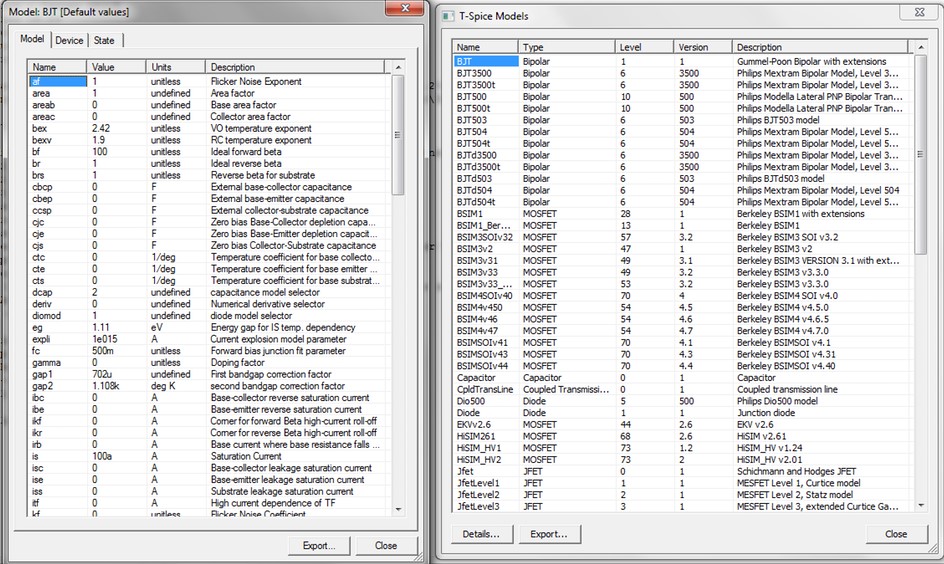Select Dio500 model row

[683, 401]
